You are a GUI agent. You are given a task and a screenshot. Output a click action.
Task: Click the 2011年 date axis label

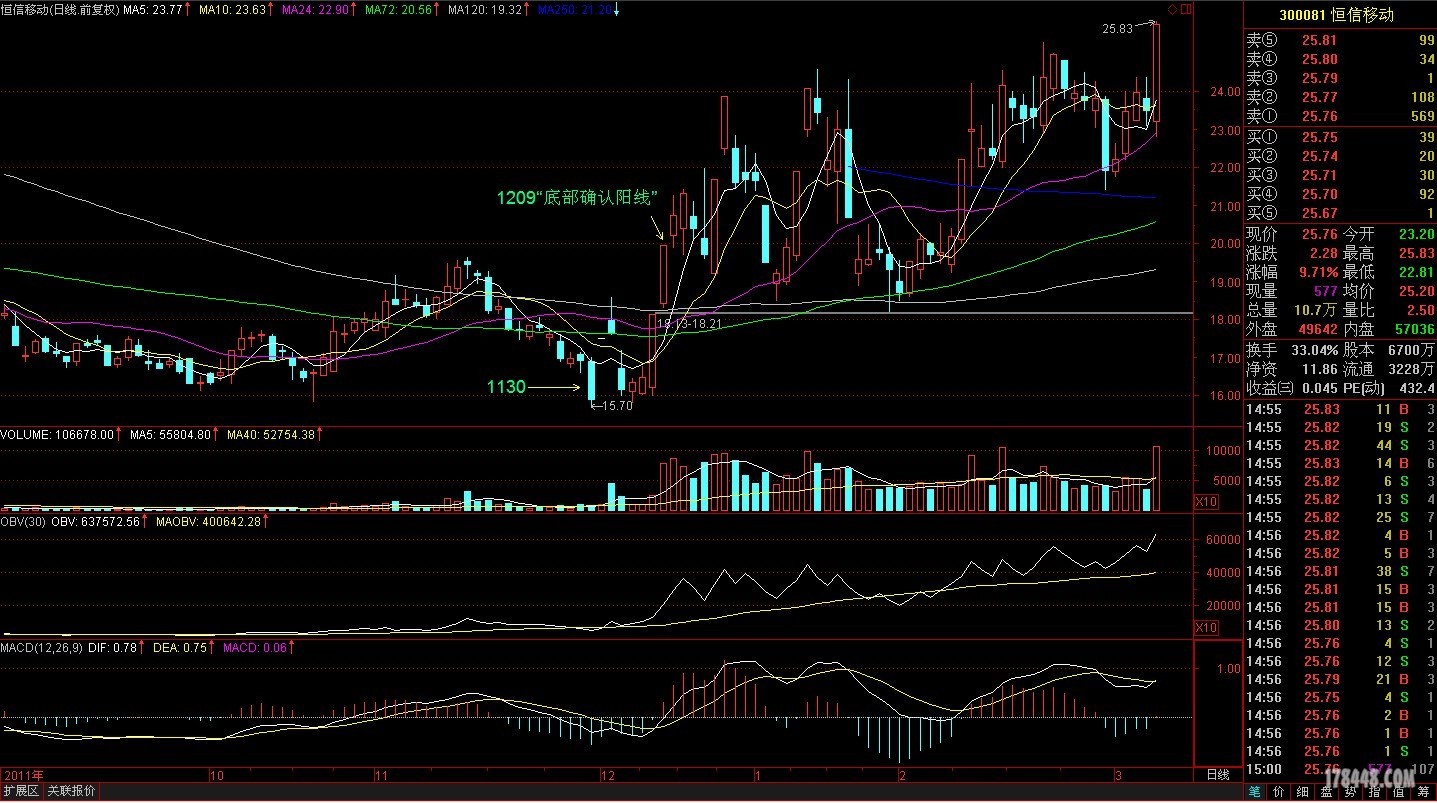(25, 775)
